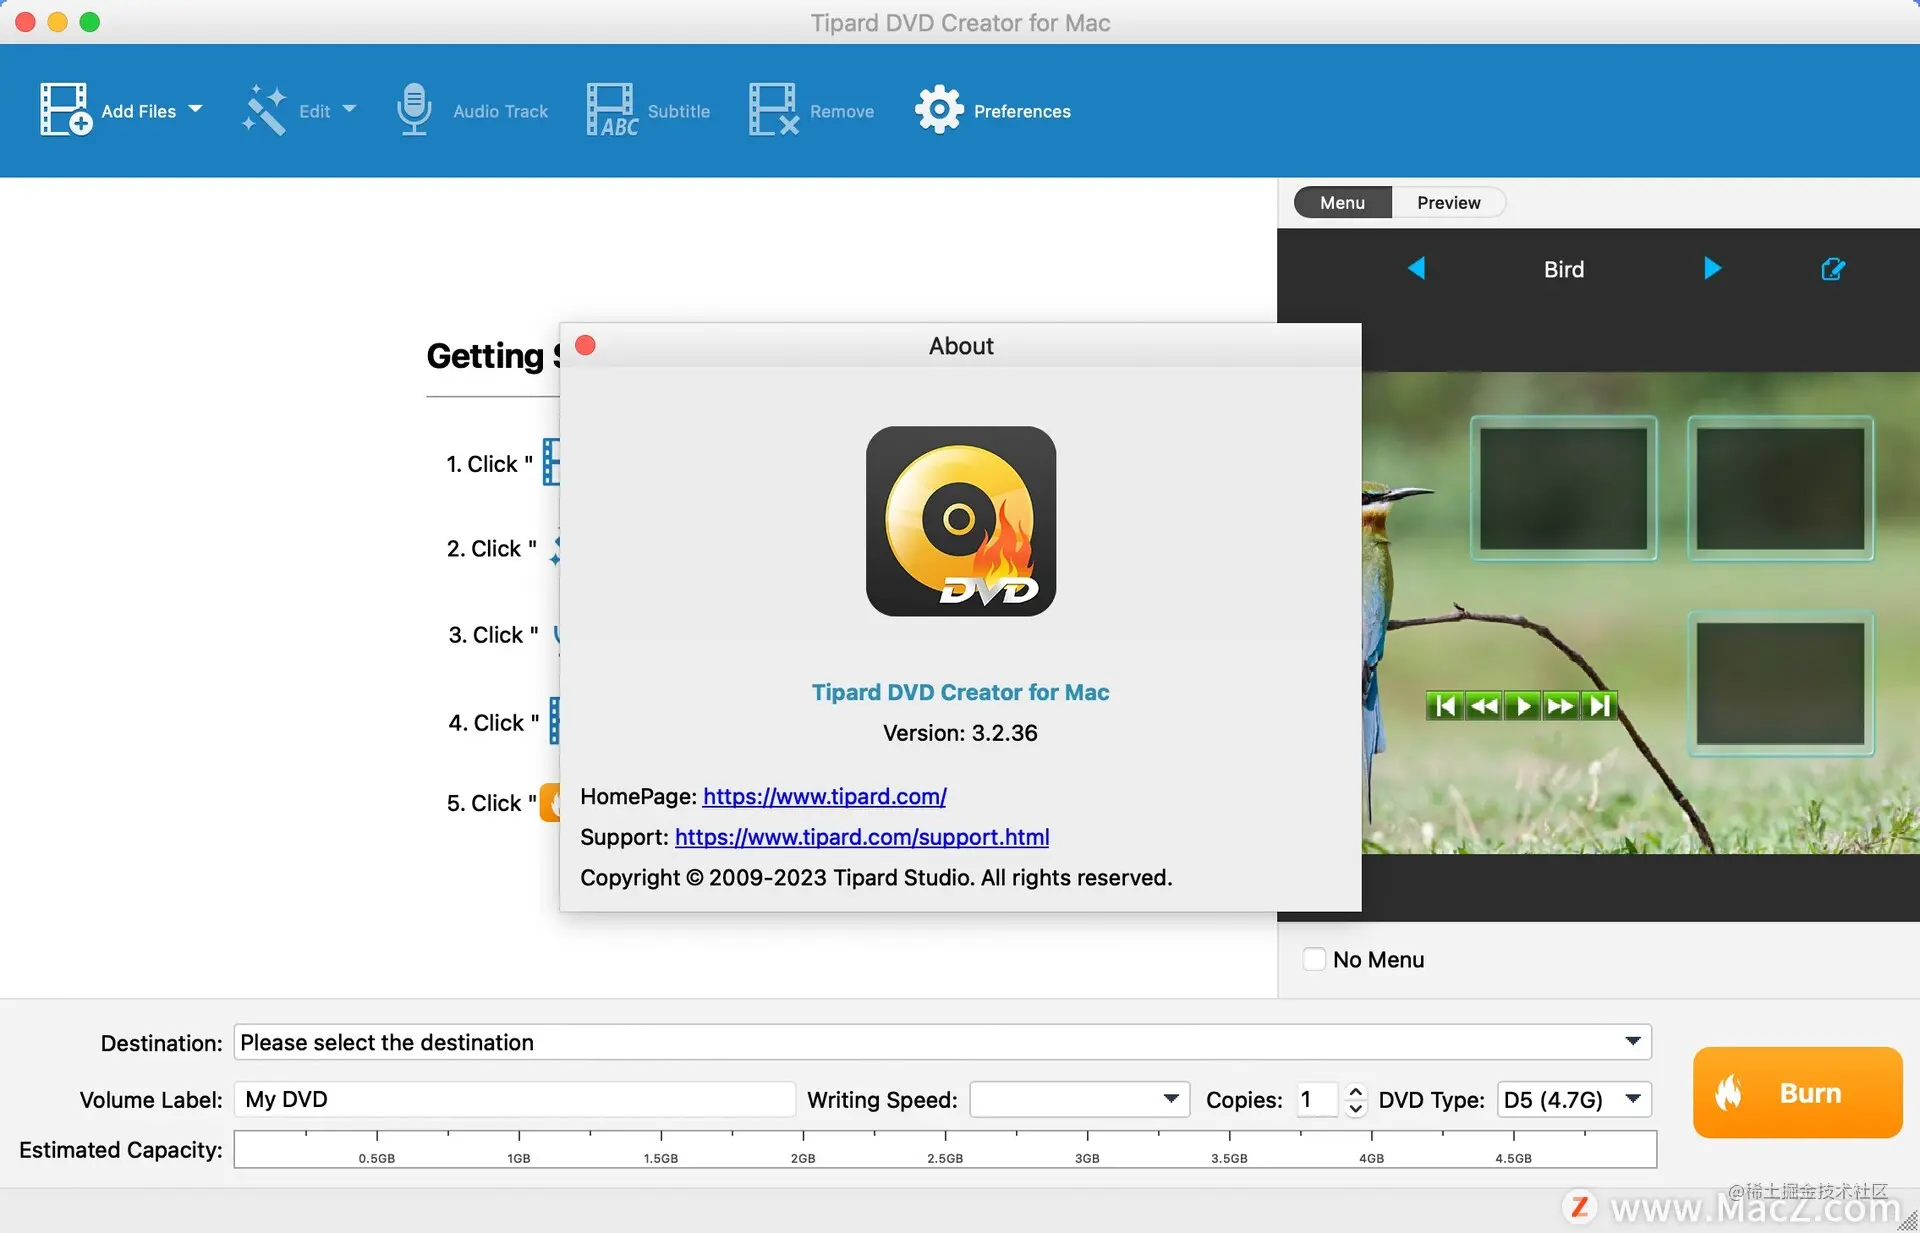1920x1233 pixels.
Task: Switch to the Preview tab
Action: click(x=1447, y=202)
